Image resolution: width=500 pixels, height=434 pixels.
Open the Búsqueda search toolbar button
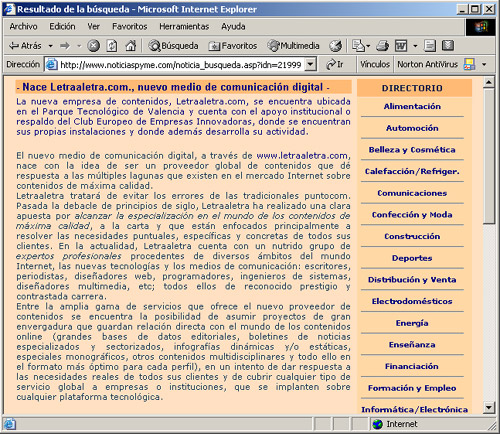click(x=173, y=46)
